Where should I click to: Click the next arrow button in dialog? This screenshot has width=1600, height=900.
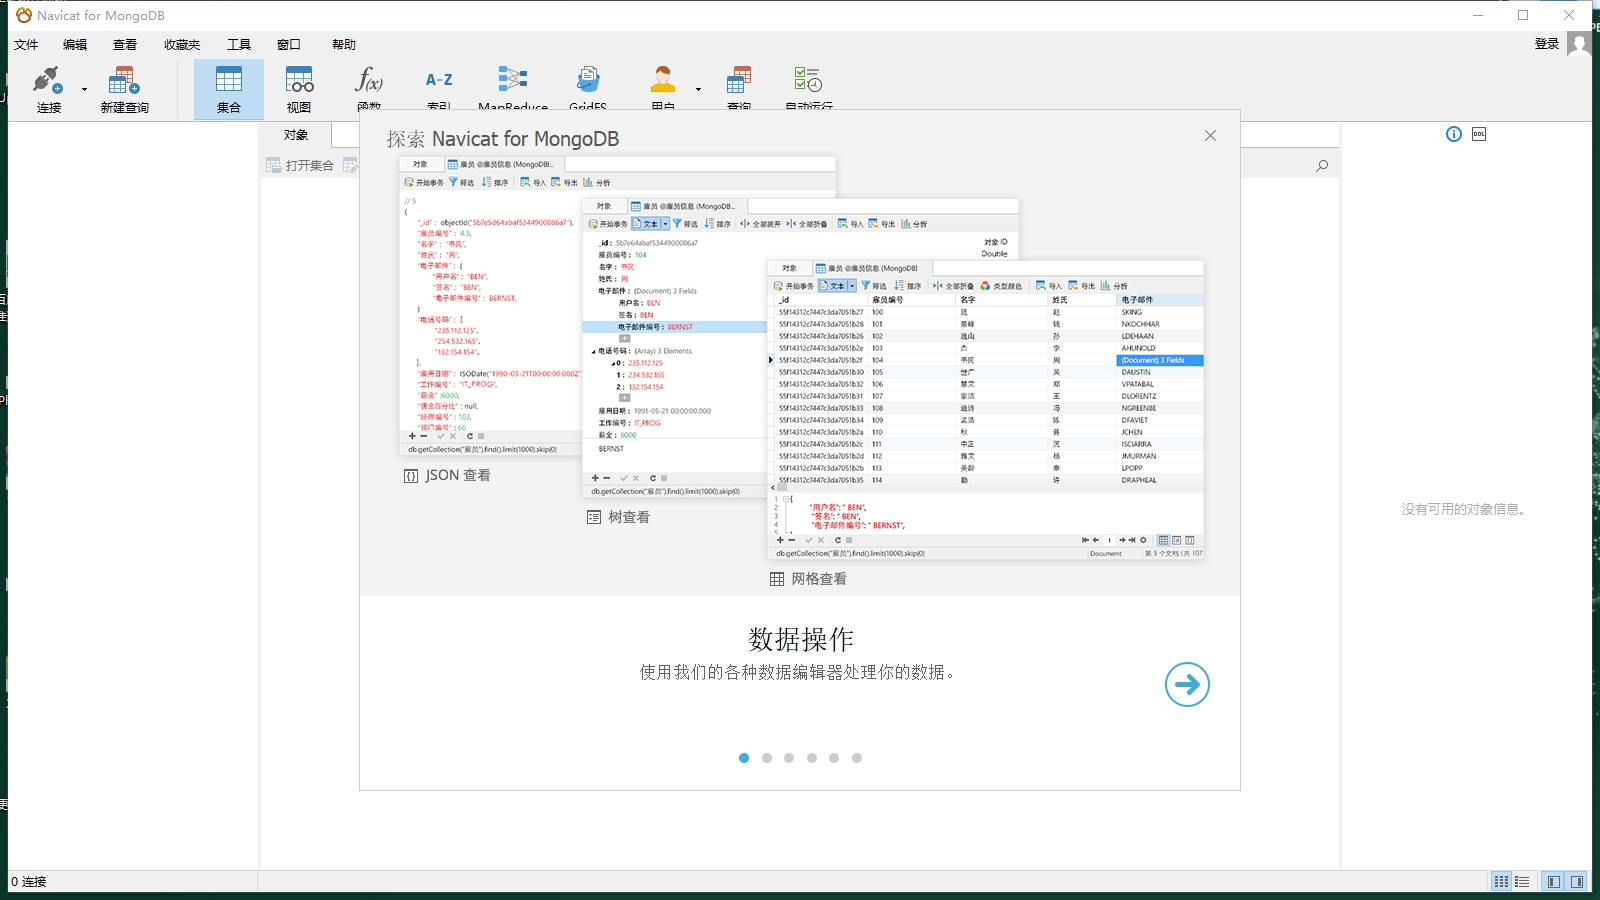click(1187, 684)
